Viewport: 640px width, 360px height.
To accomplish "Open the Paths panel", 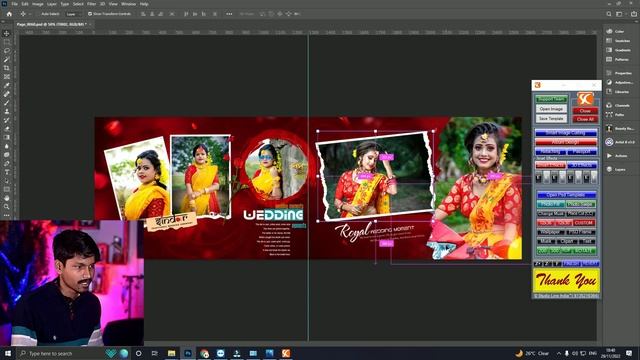I will tap(615, 115).
